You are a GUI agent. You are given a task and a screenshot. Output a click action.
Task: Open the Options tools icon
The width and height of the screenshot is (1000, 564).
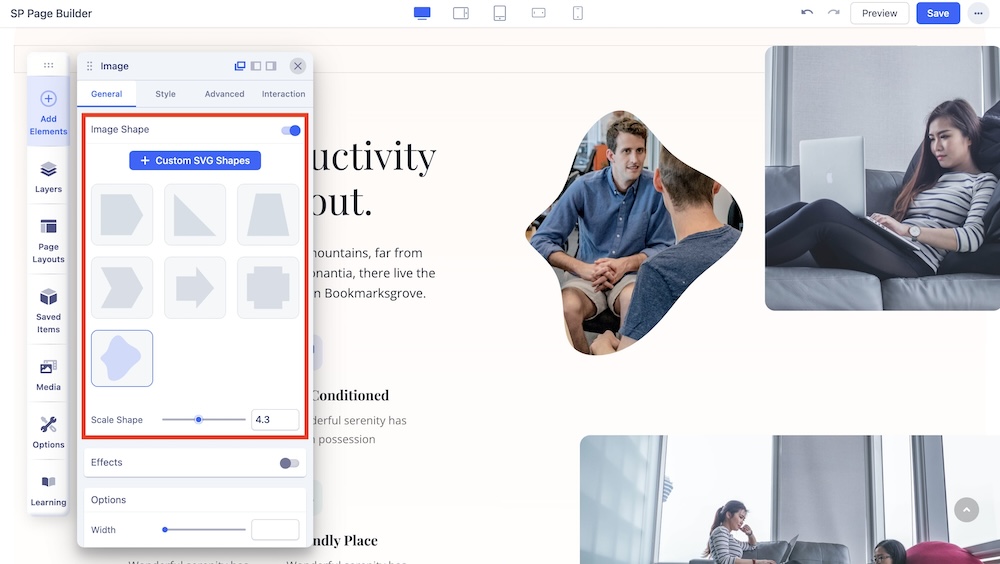pyautogui.click(x=48, y=425)
